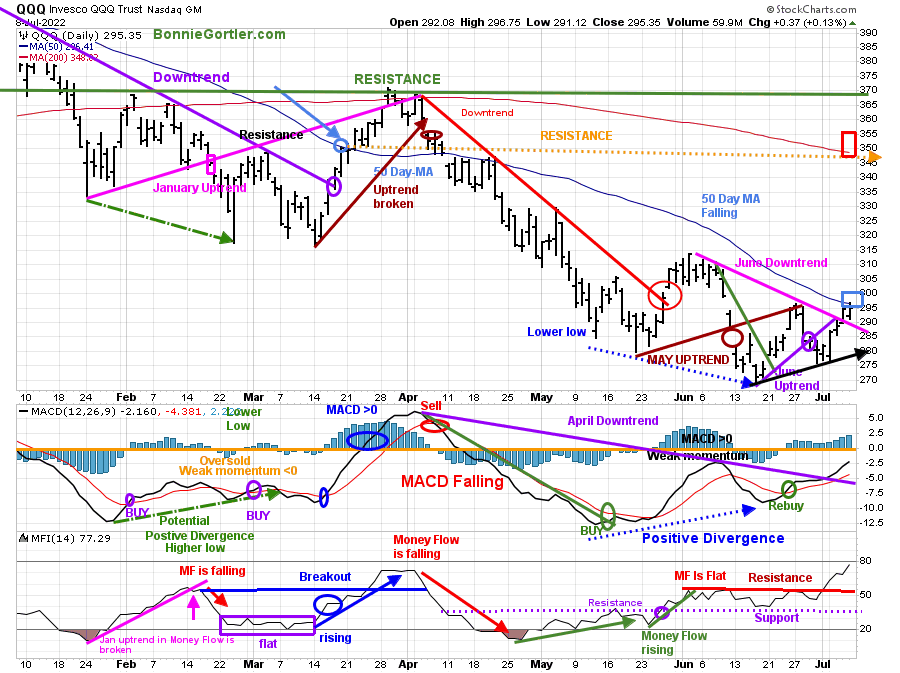
Task: Click the 'MACD Falling' label
Action: pyautogui.click(x=452, y=481)
